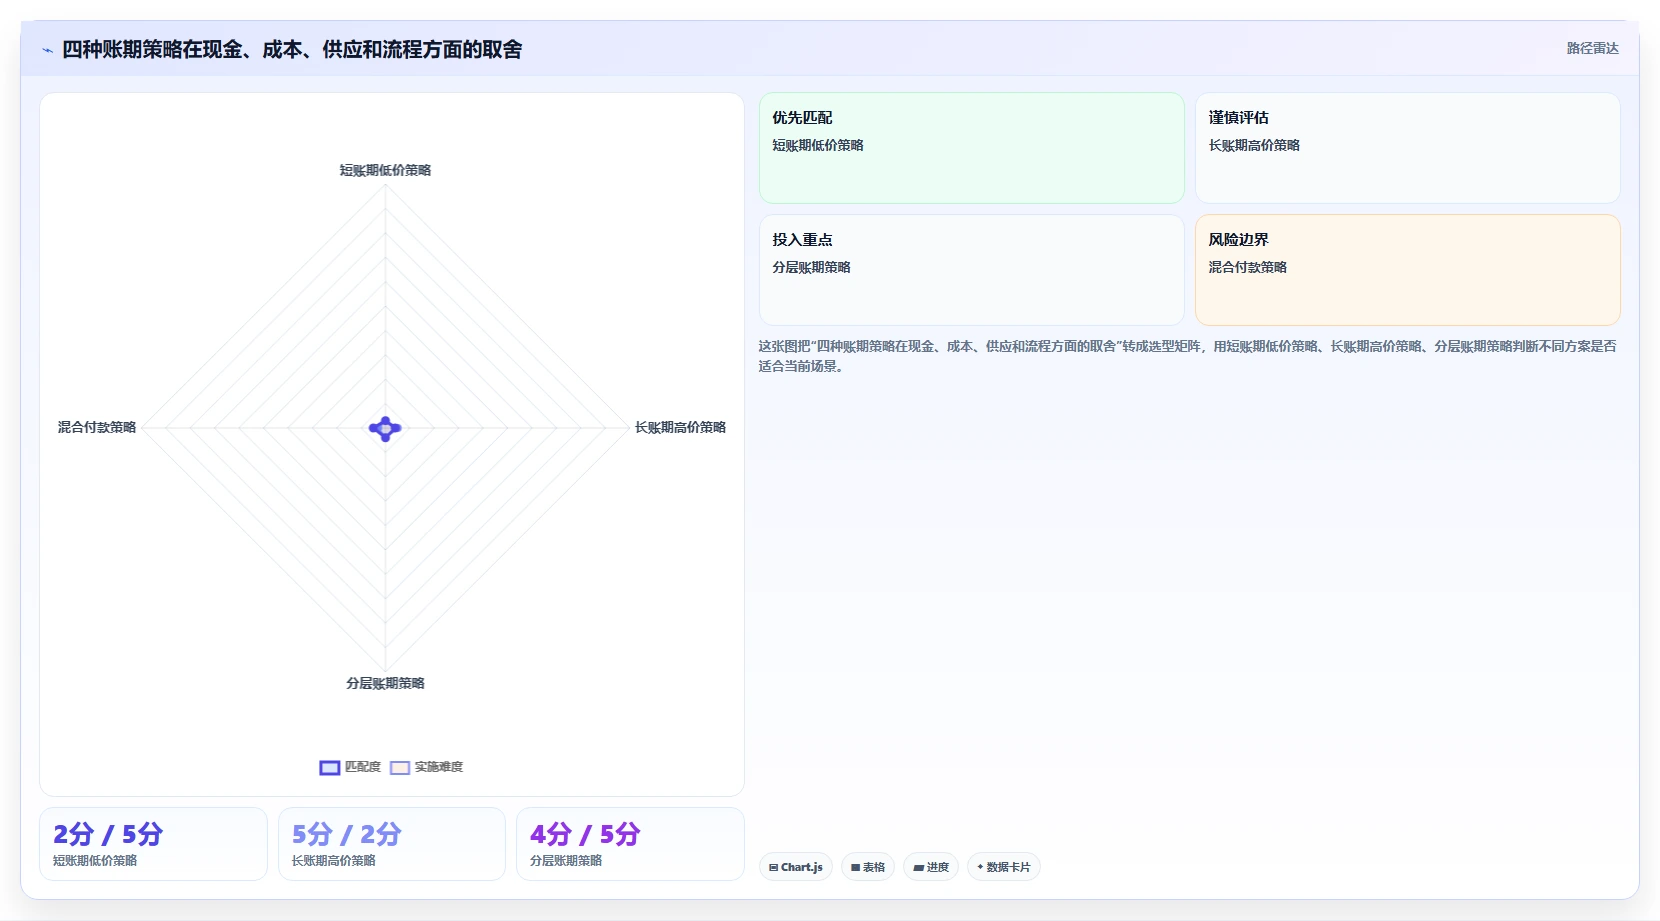Screen dimensions: 1660x921
Task: Click 混合付款策略 under 风险边界
Action: click(1247, 267)
